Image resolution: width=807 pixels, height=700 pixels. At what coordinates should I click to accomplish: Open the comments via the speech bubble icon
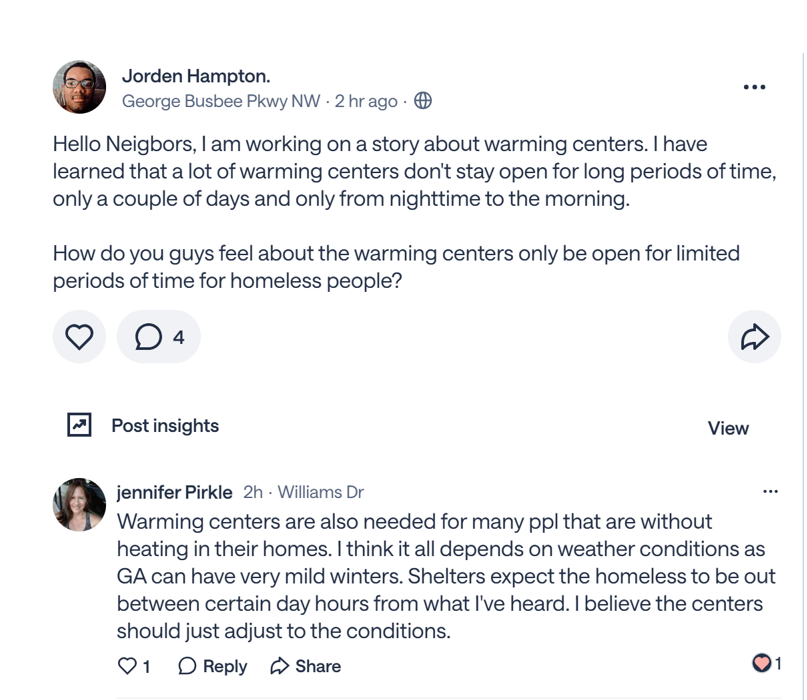click(x=148, y=337)
